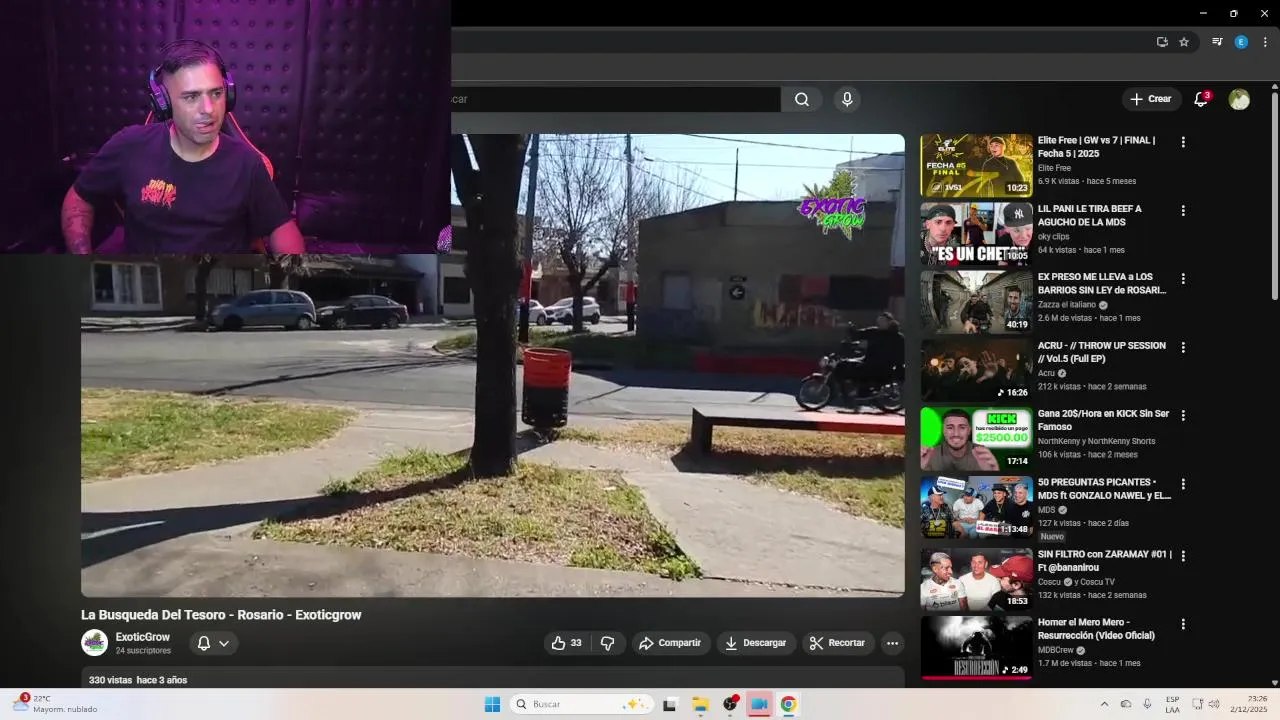
Task: Click the main video player
Action: coord(493,365)
